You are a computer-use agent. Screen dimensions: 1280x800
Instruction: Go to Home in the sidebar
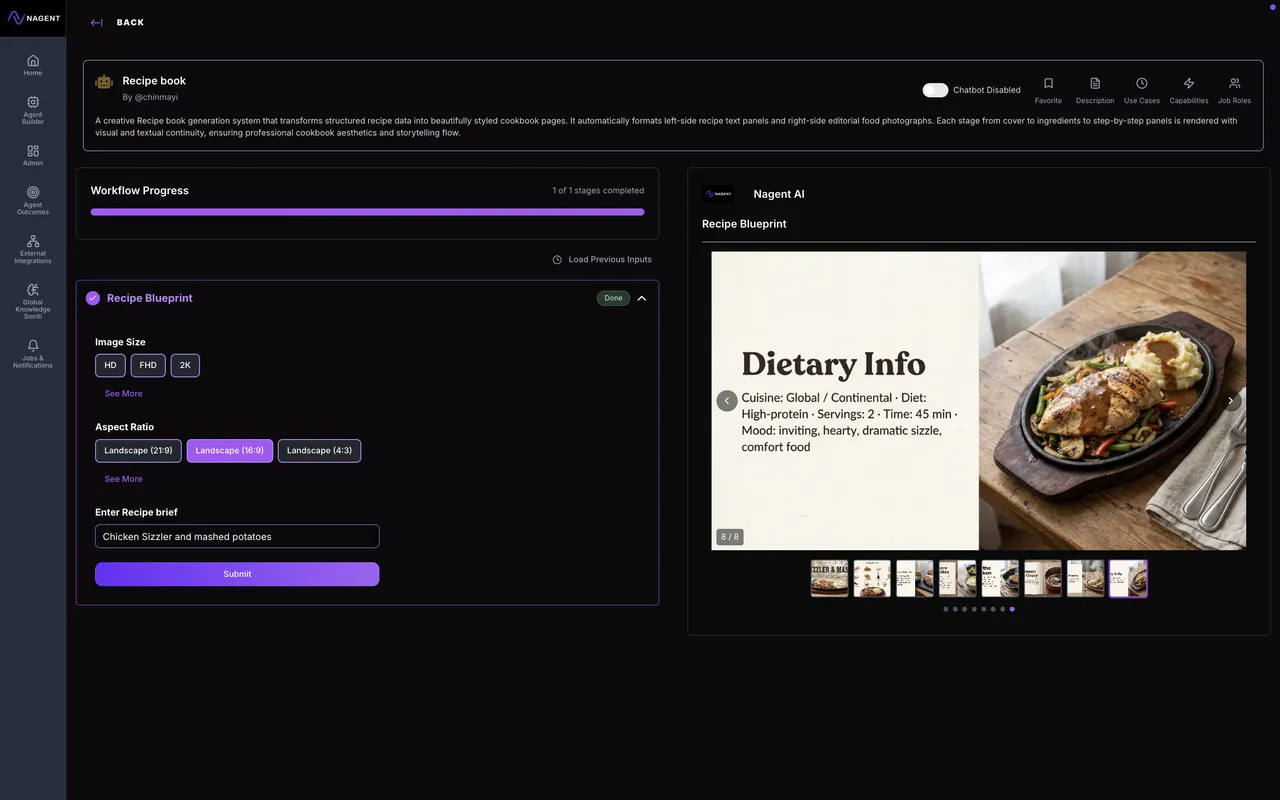point(33,65)
